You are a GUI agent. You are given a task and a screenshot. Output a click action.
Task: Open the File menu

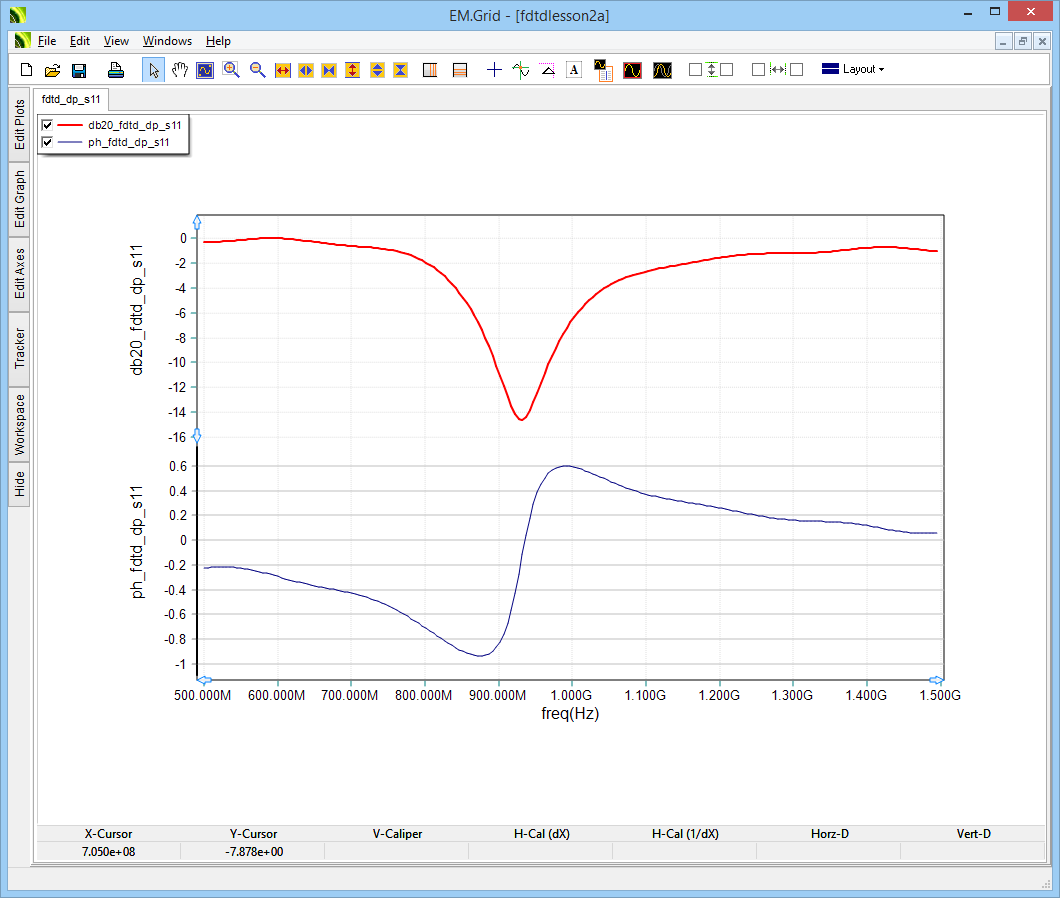click(x=47, y=41)
